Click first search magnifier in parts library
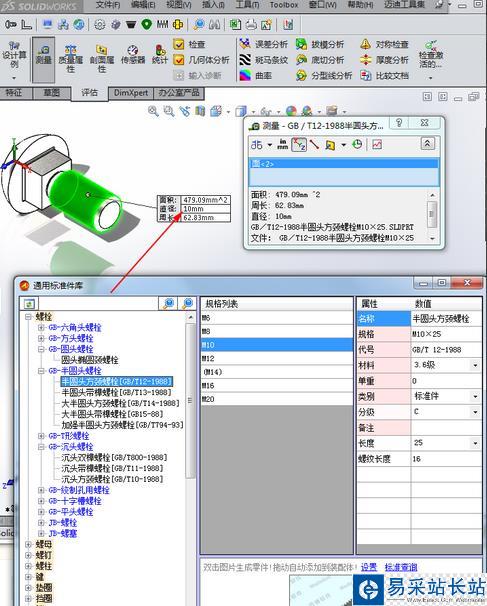The height and width of the screenshot is (606, 487). click(169, 303)
